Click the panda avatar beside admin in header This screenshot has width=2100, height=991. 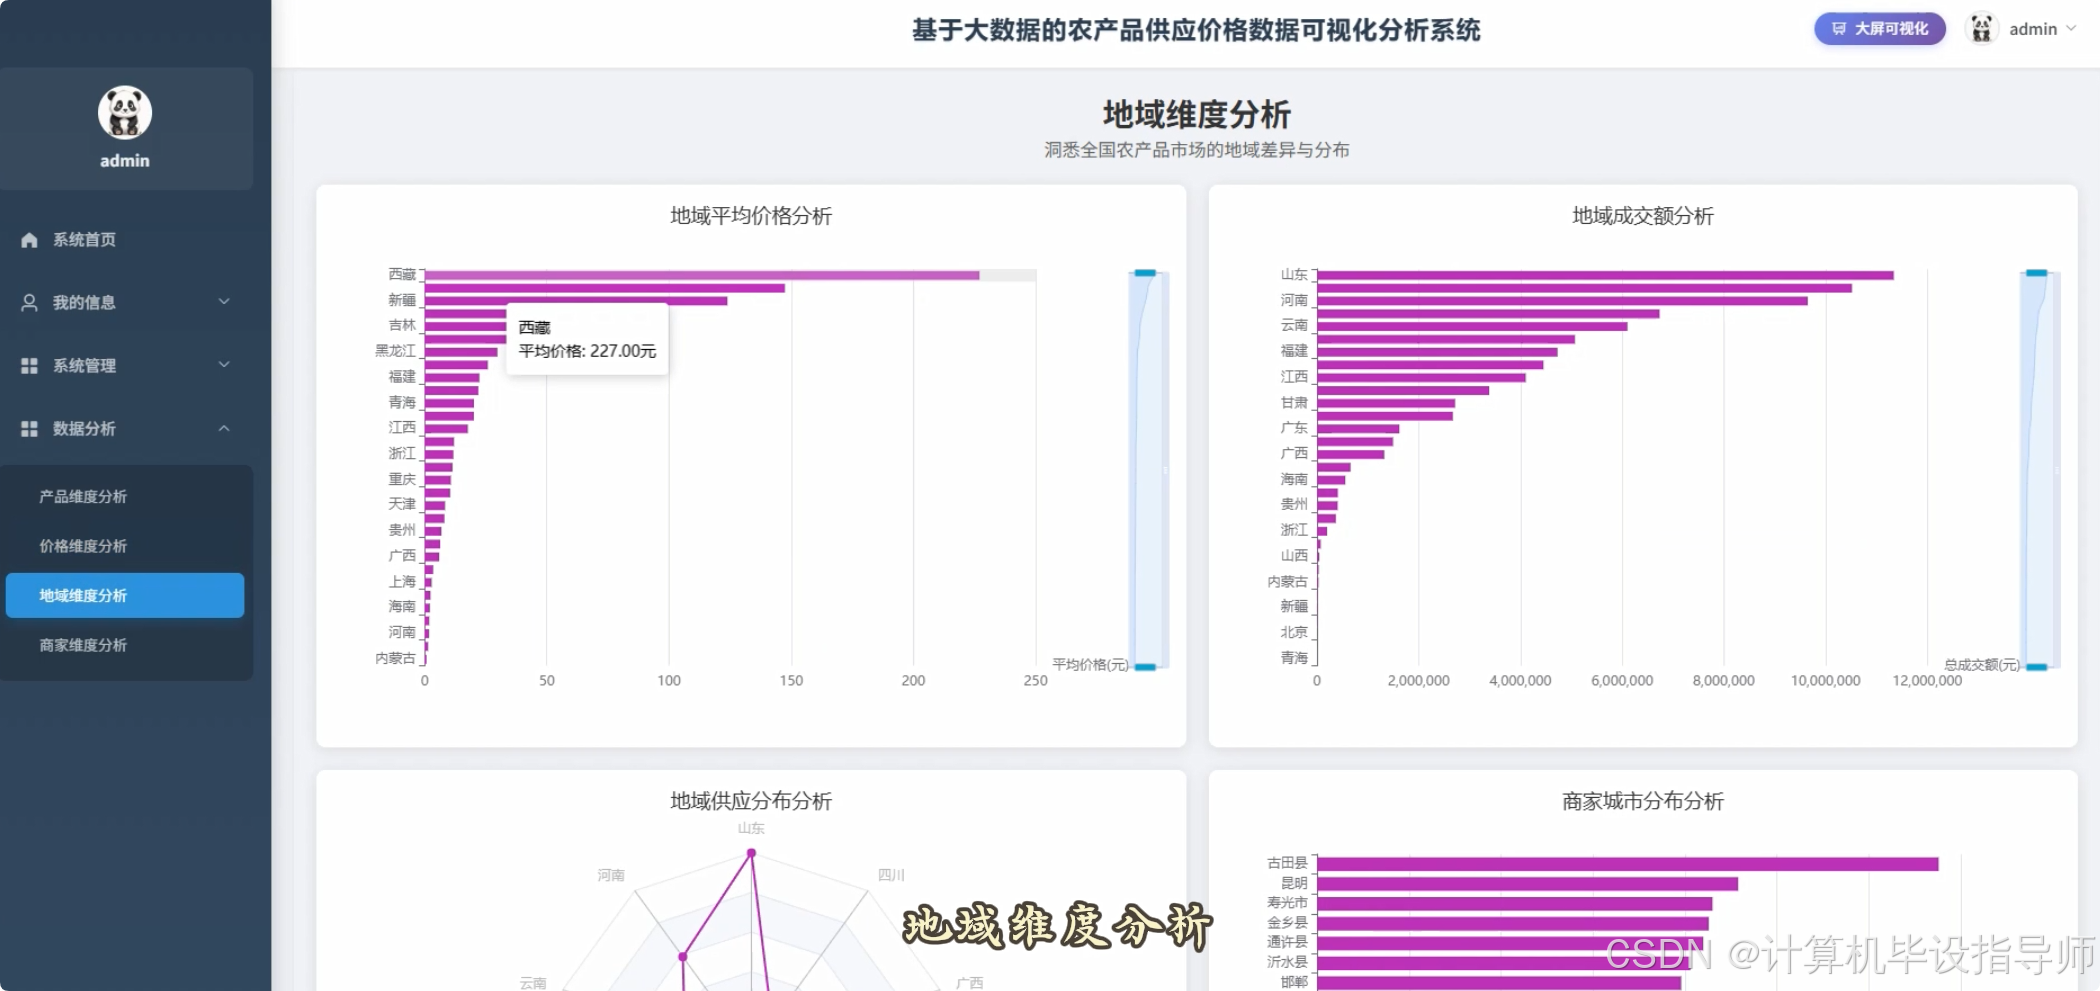[1981, 29]
